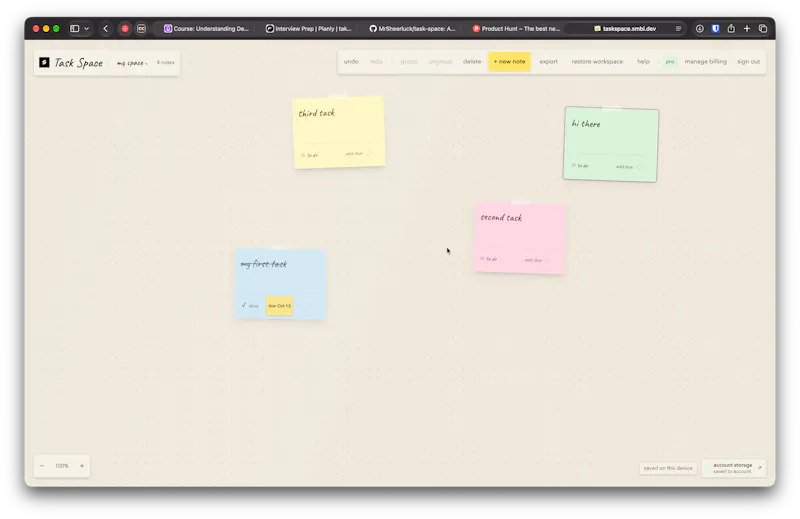Click the redo button

pos(376,62)
